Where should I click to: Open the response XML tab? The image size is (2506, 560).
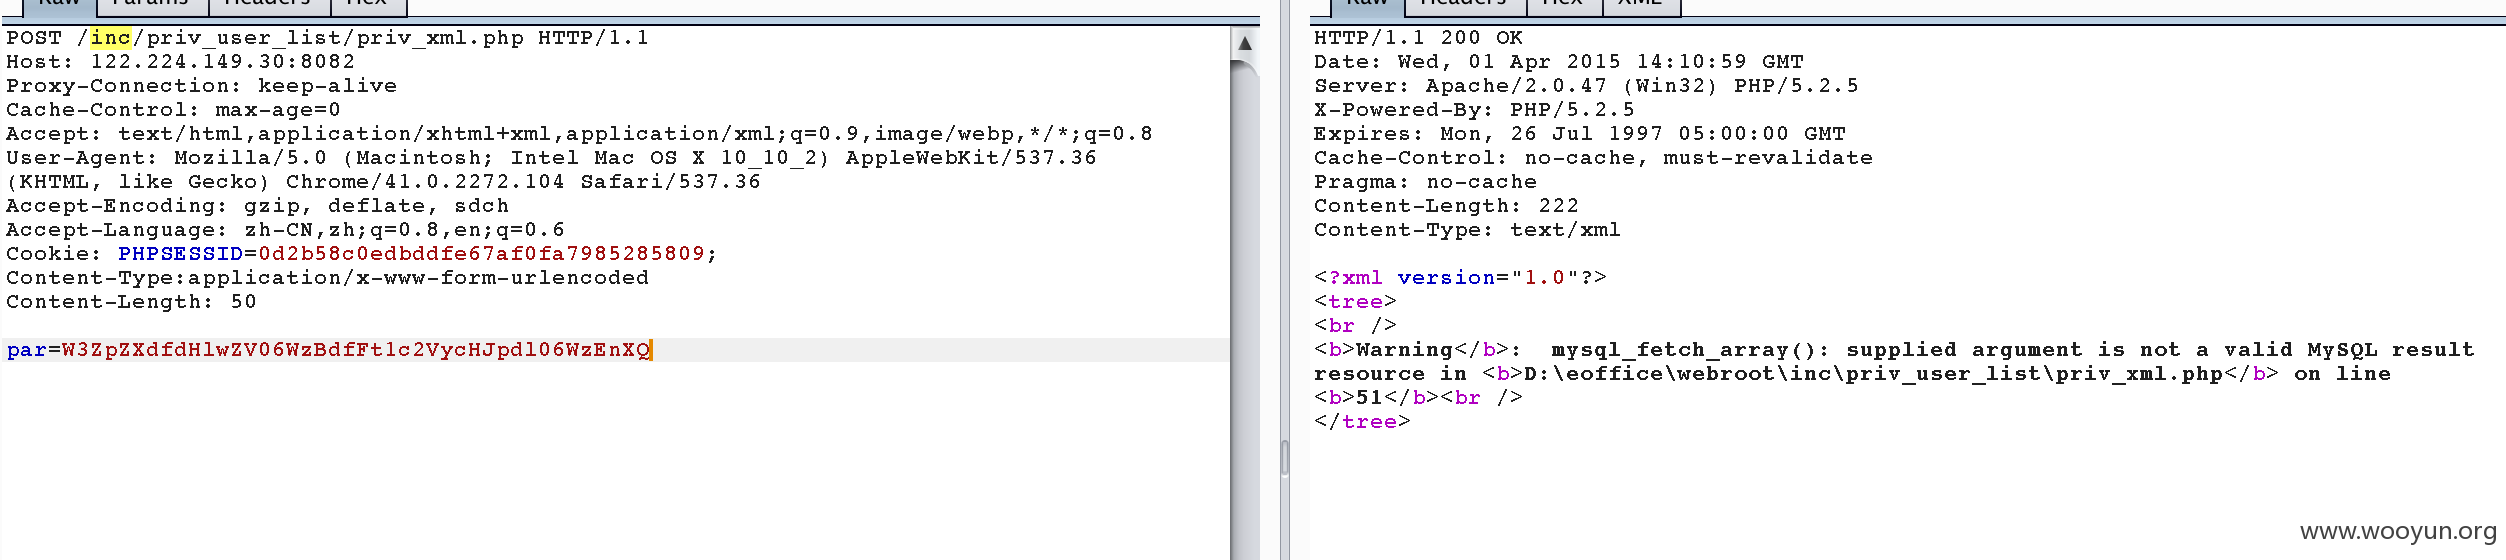tap(1640, 4)
